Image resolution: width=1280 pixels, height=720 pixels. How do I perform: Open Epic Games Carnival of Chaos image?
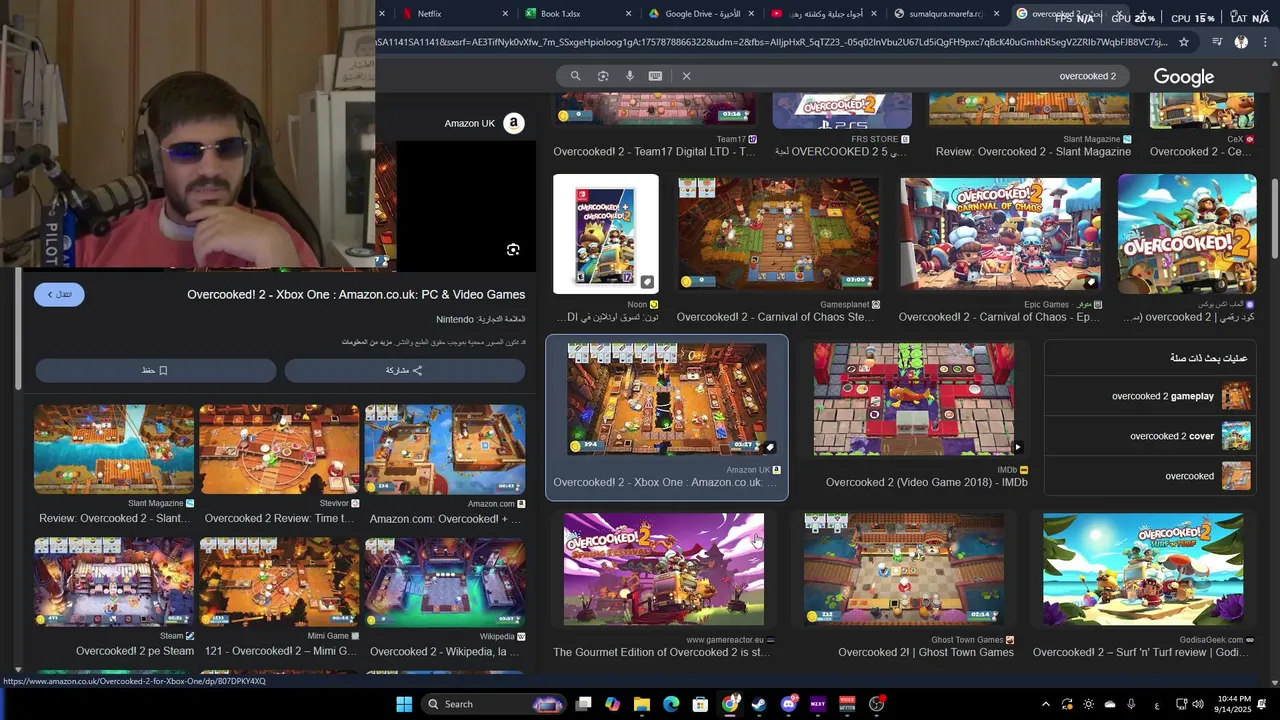(1000, 234)
